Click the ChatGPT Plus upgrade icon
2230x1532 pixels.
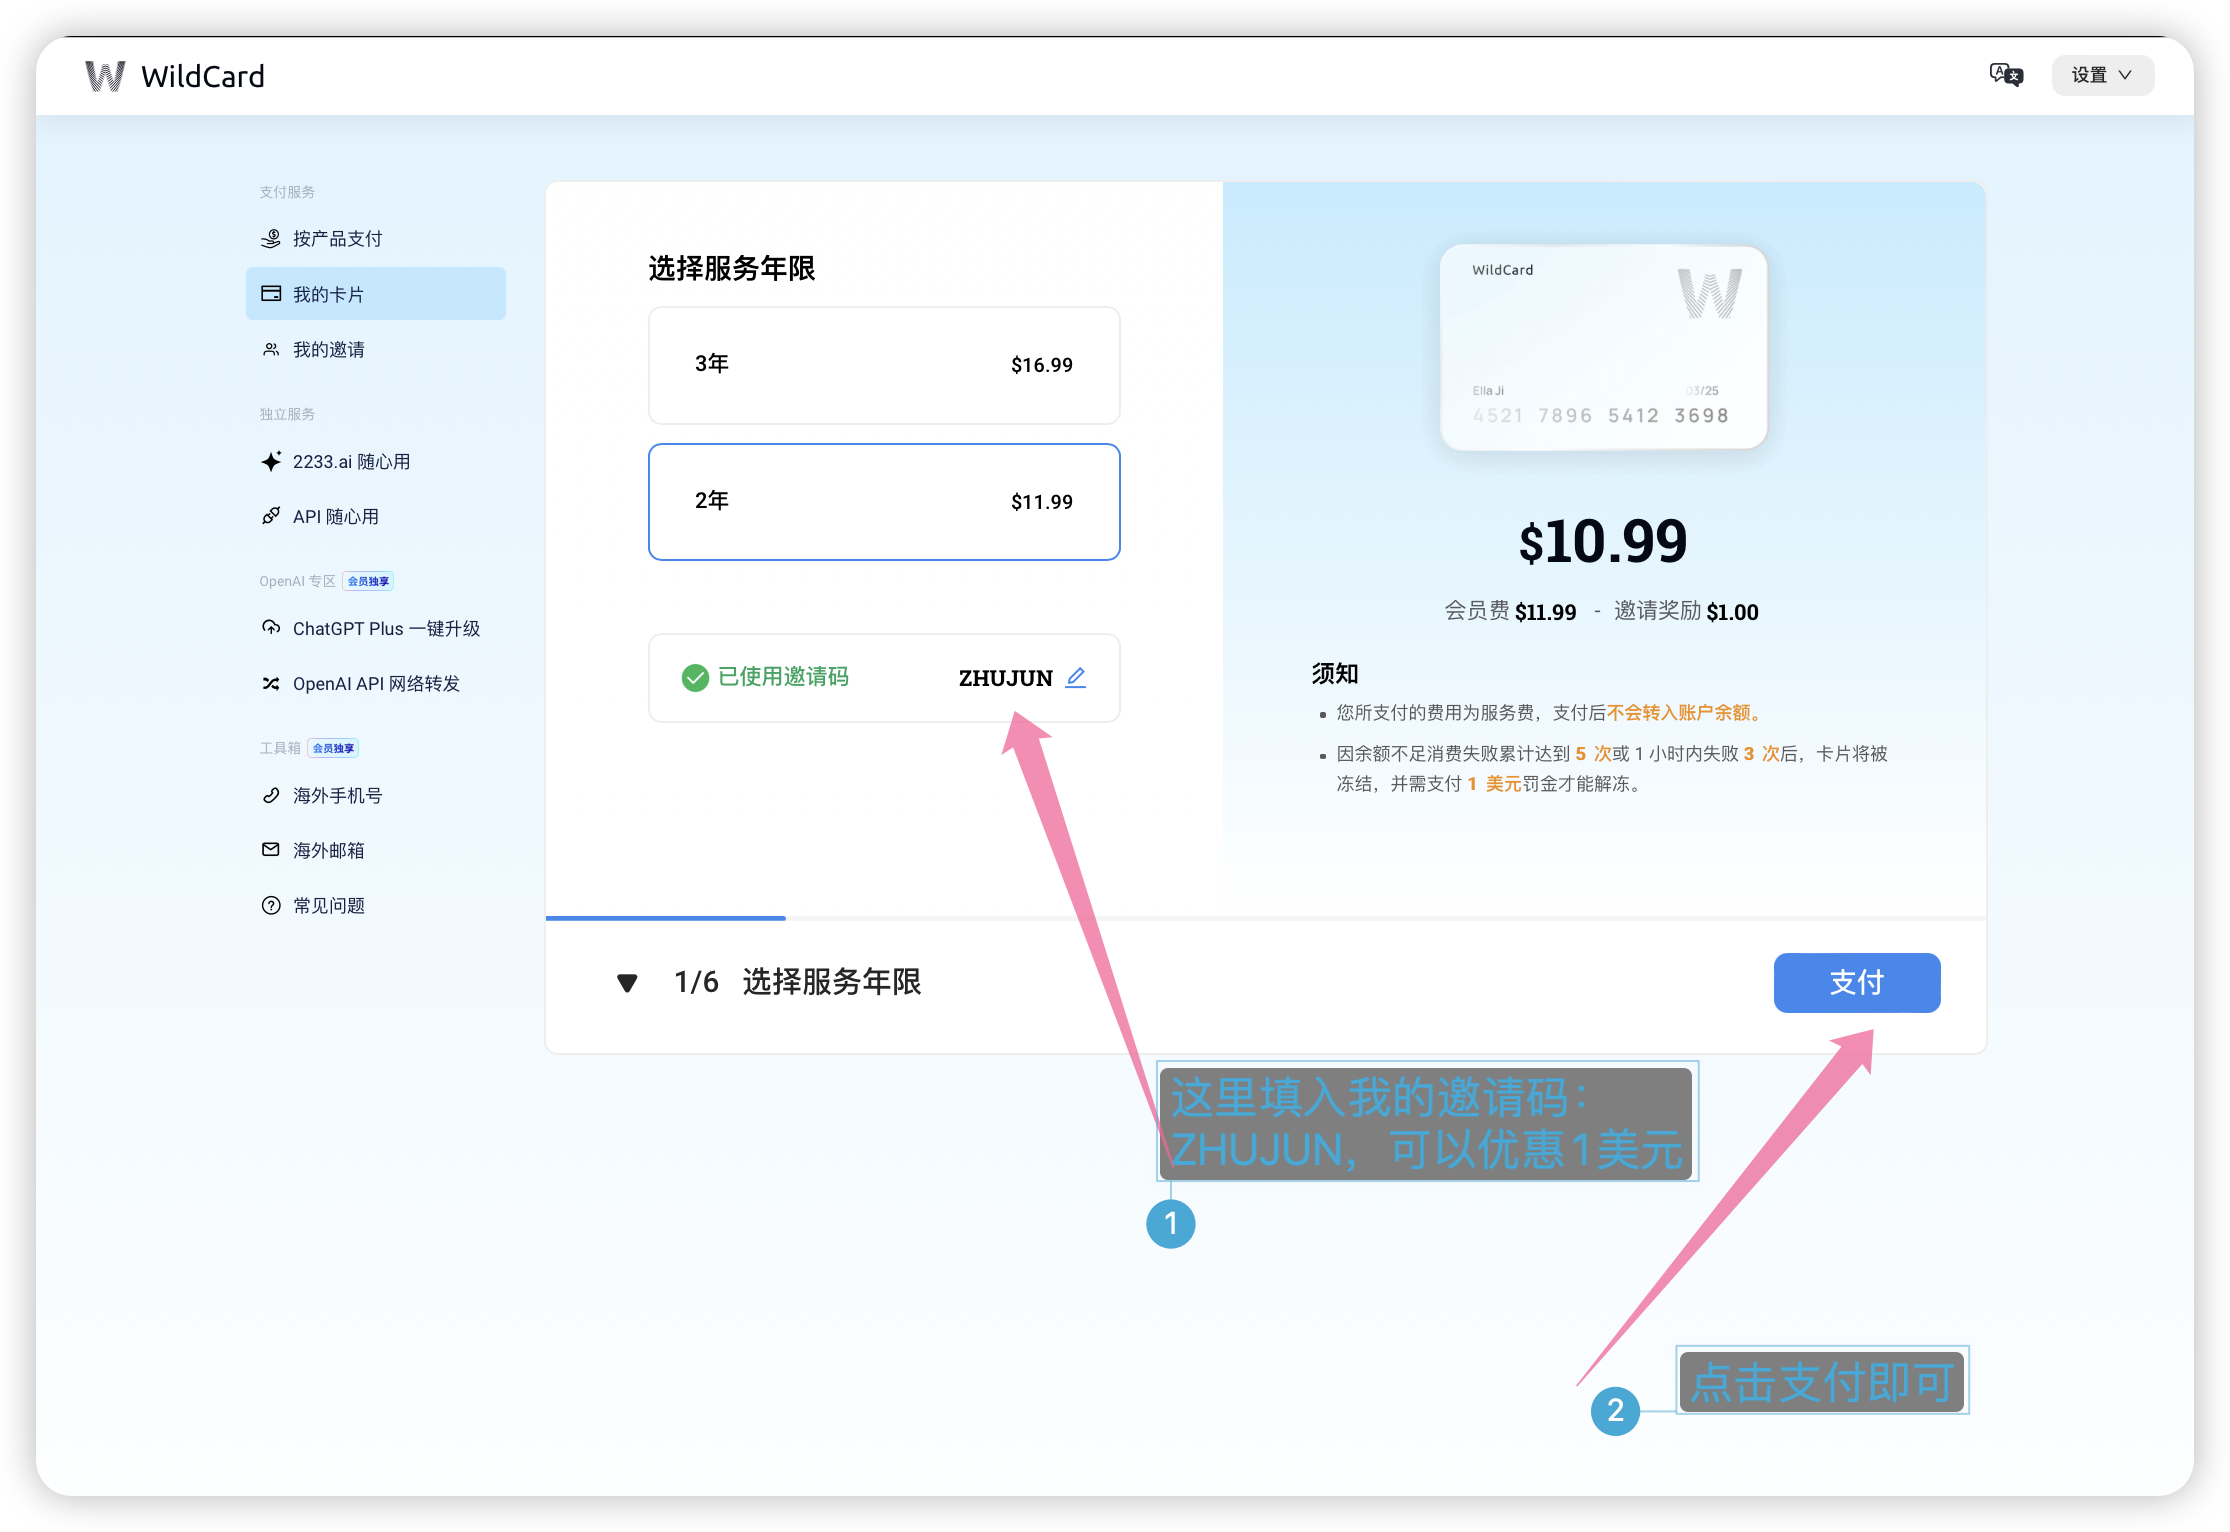271,628
